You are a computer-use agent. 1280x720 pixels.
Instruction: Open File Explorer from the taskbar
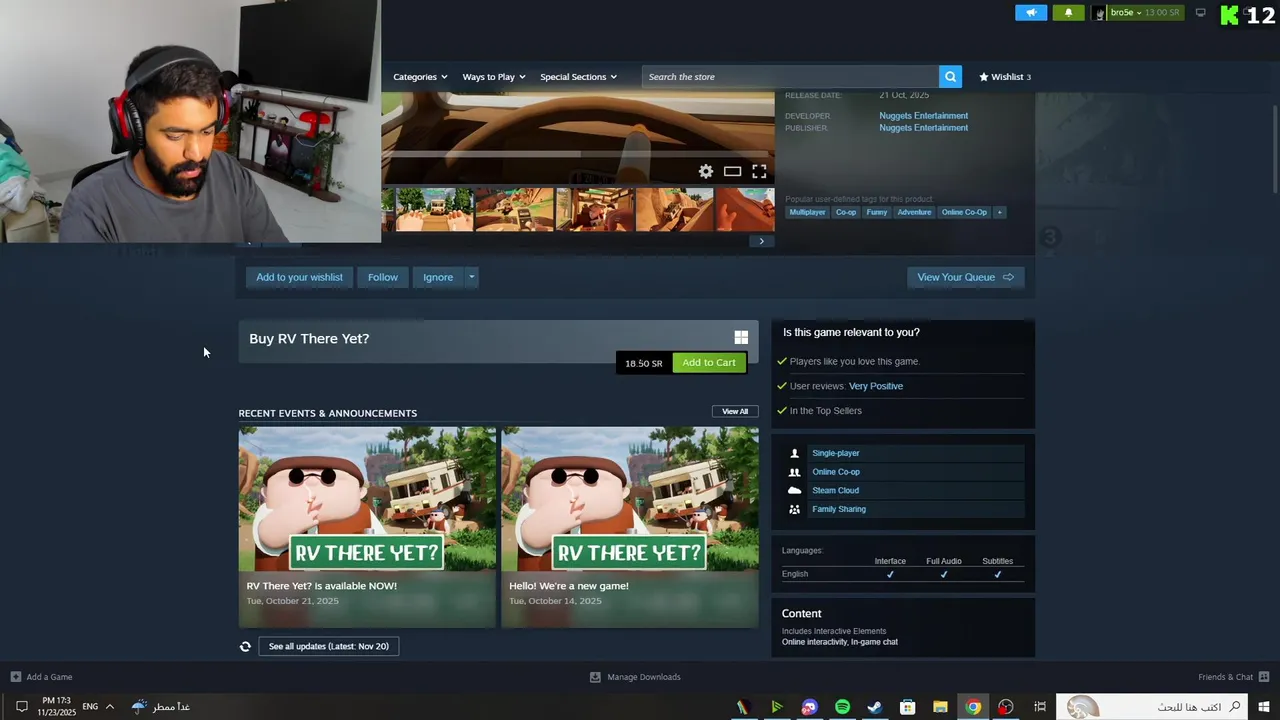(x=940, y=707)
